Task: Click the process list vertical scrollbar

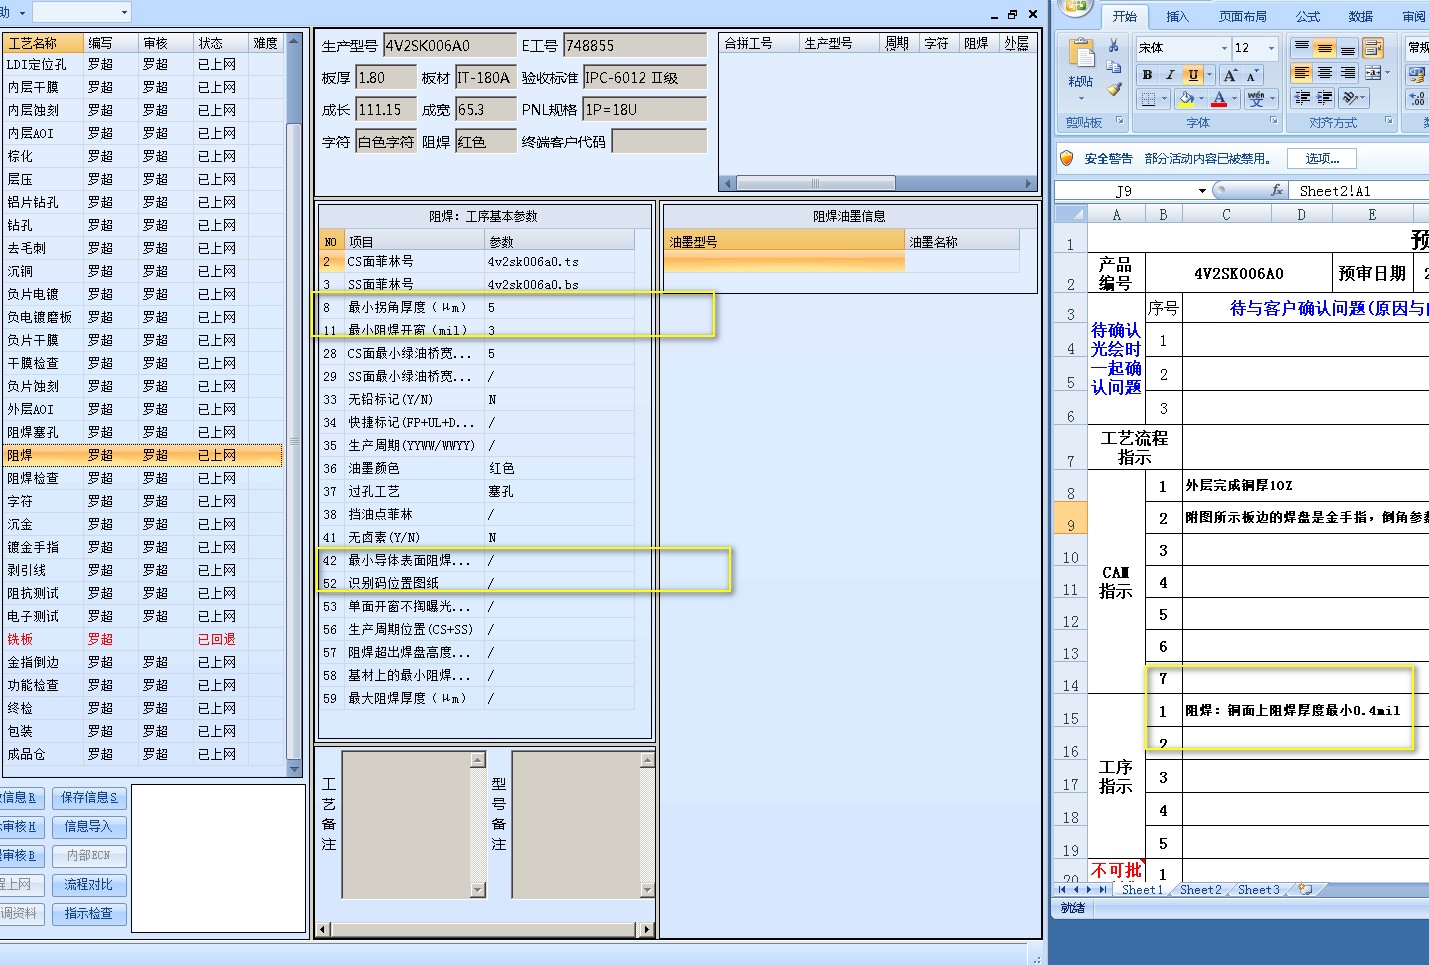Action: click(294, 405)
